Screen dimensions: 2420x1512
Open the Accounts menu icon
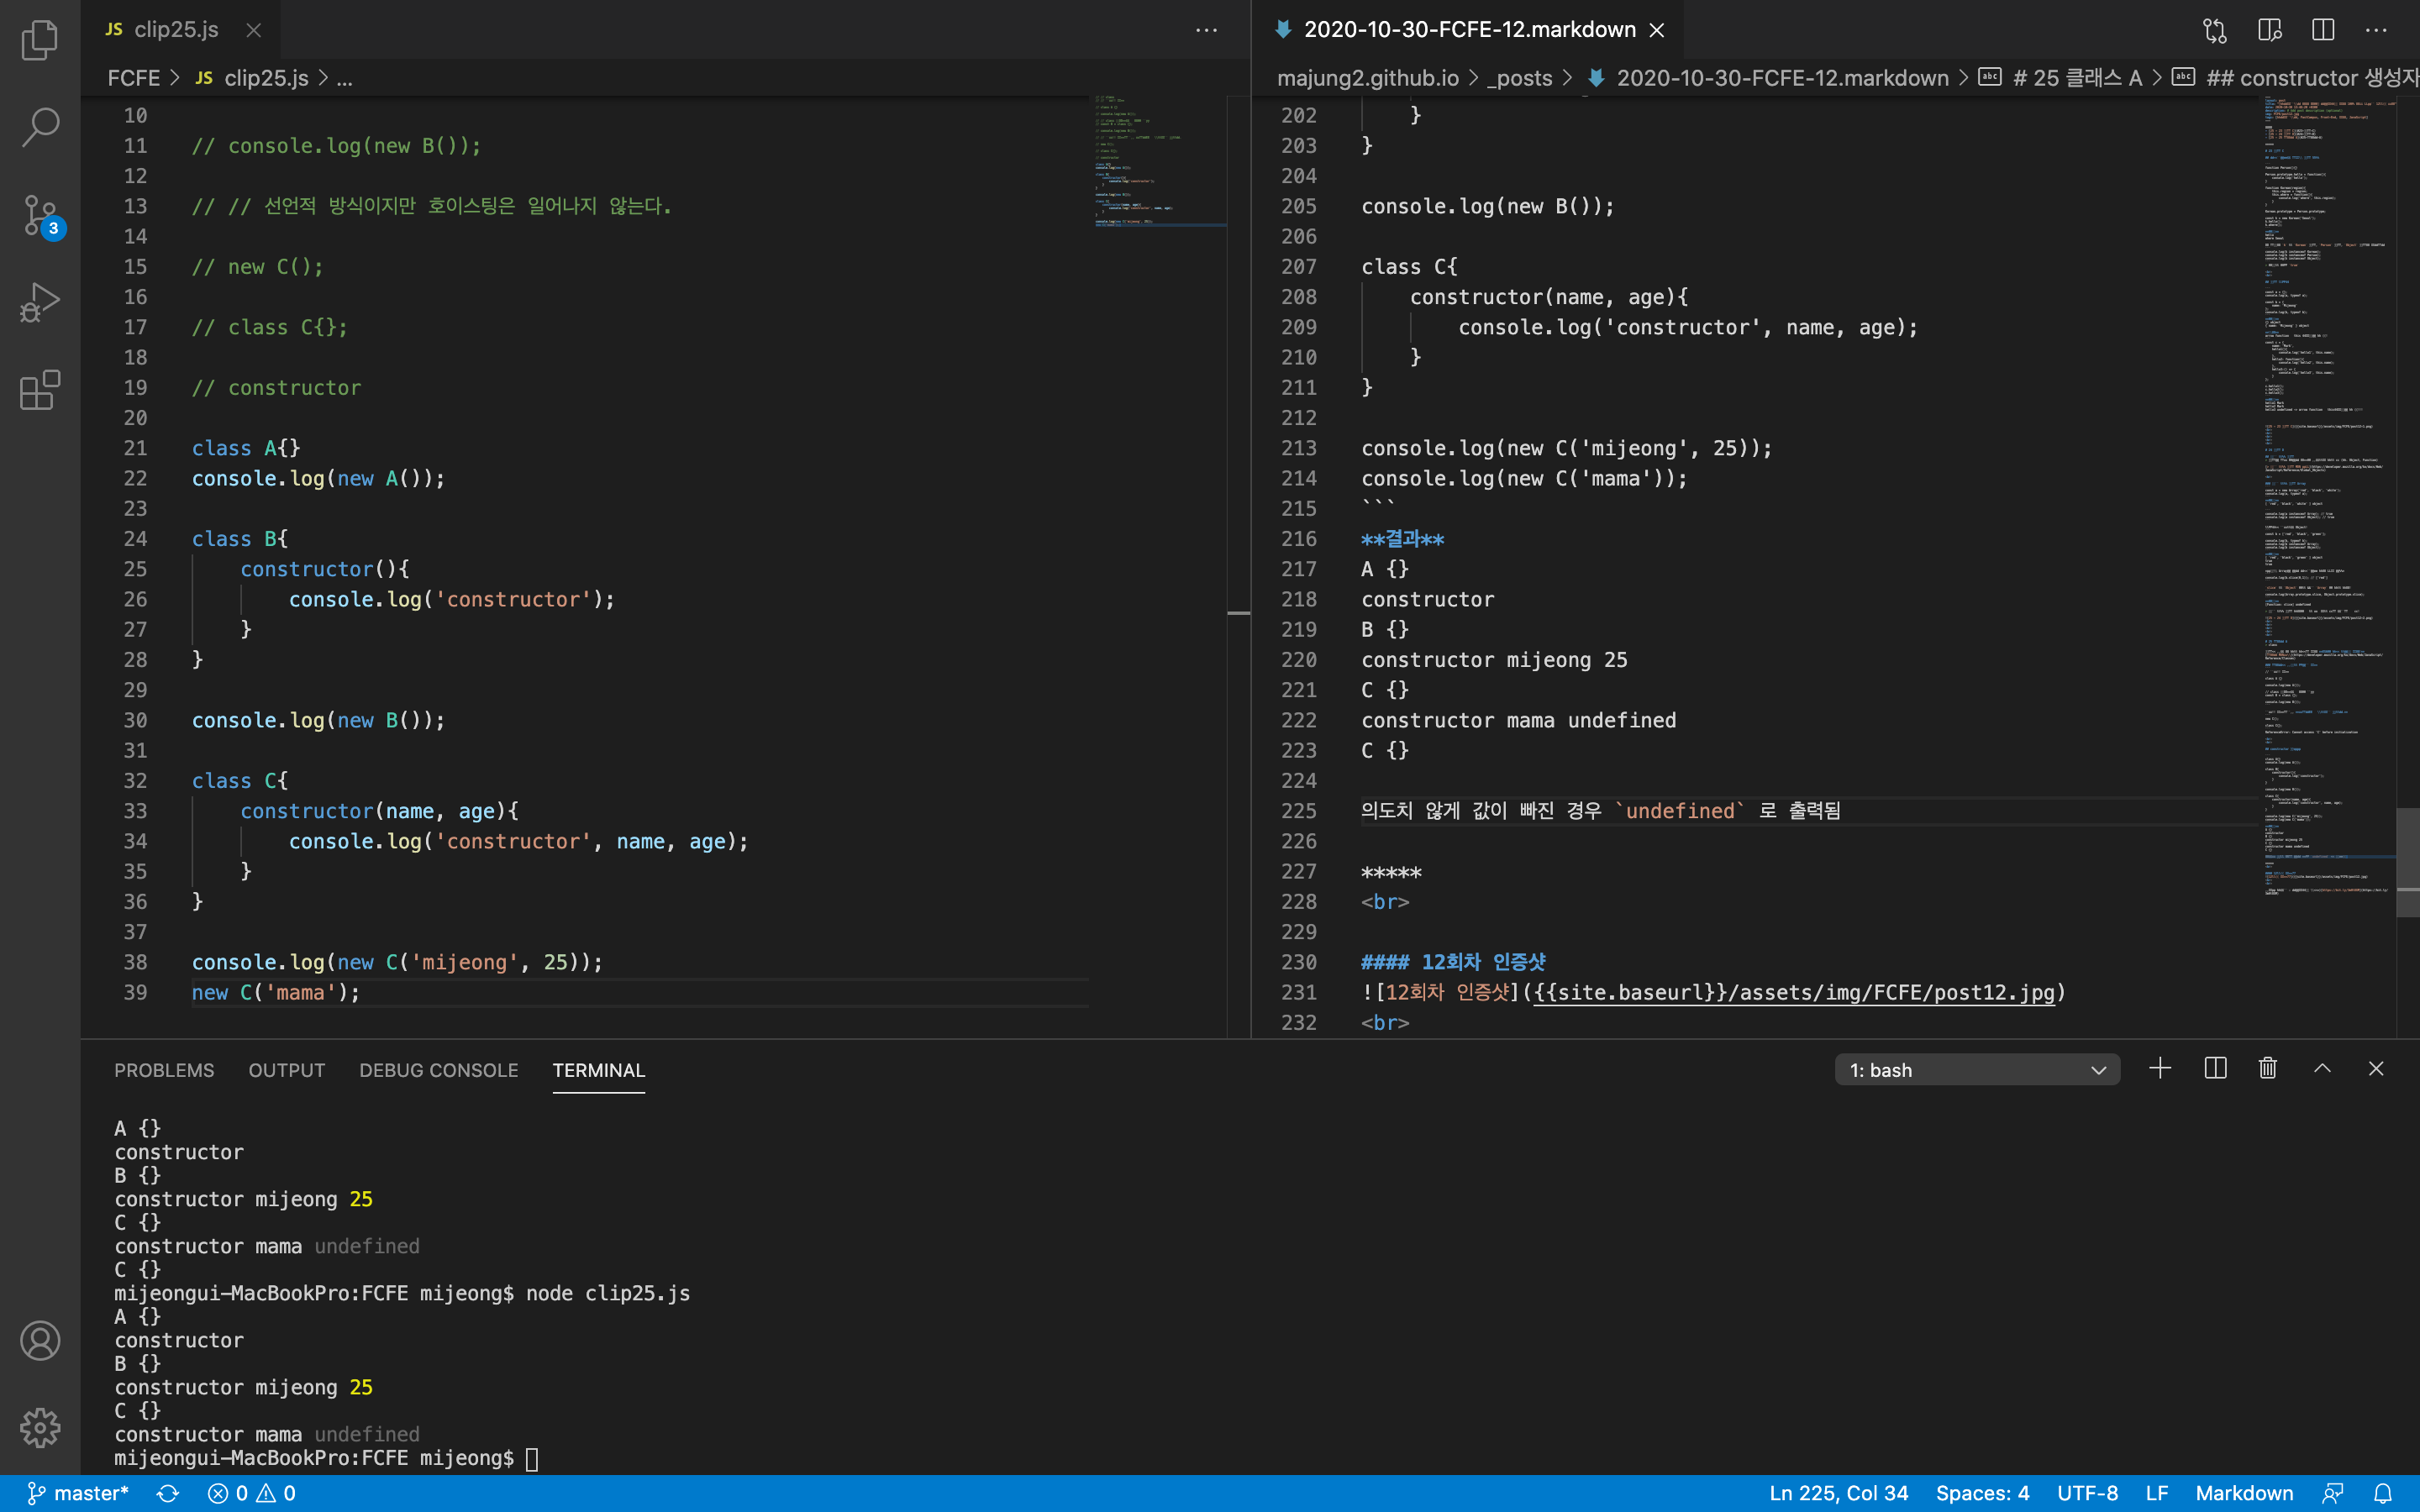point(40,1340)
